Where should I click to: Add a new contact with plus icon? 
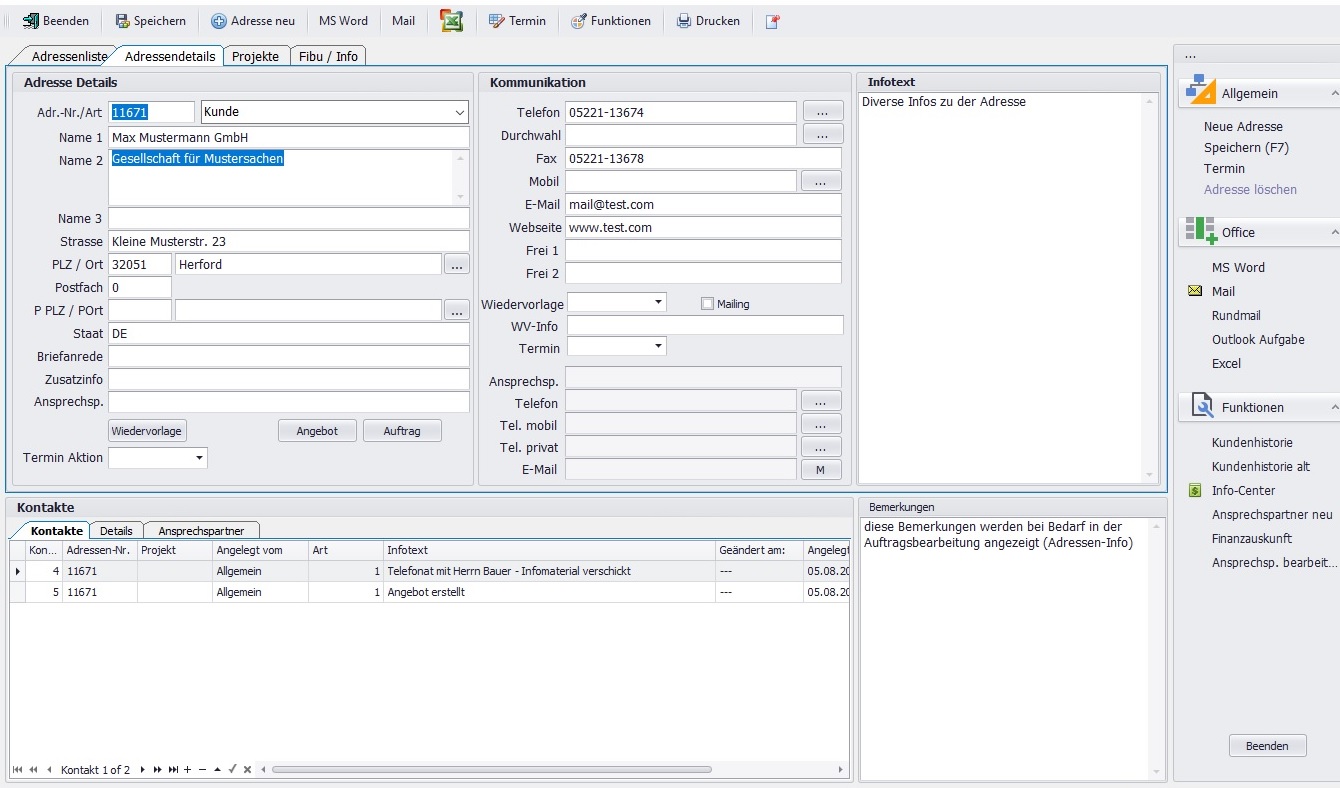point(187,770)
